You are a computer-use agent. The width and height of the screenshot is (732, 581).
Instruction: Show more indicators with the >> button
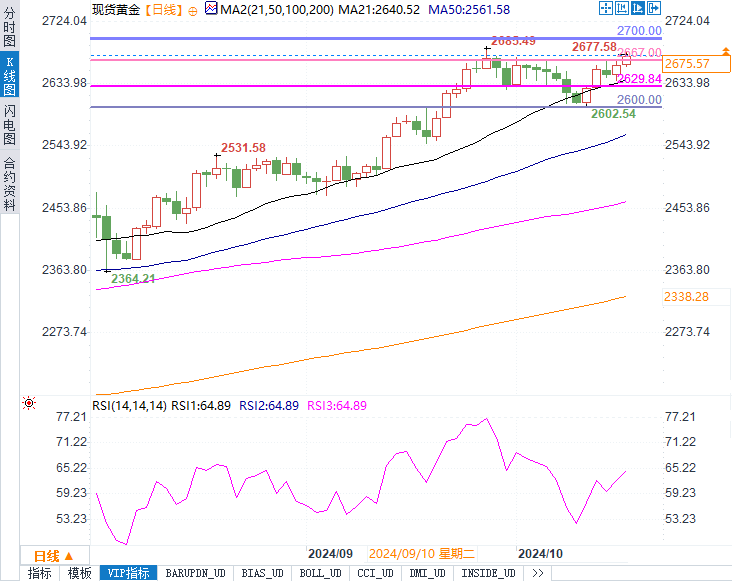coord(537,573)
